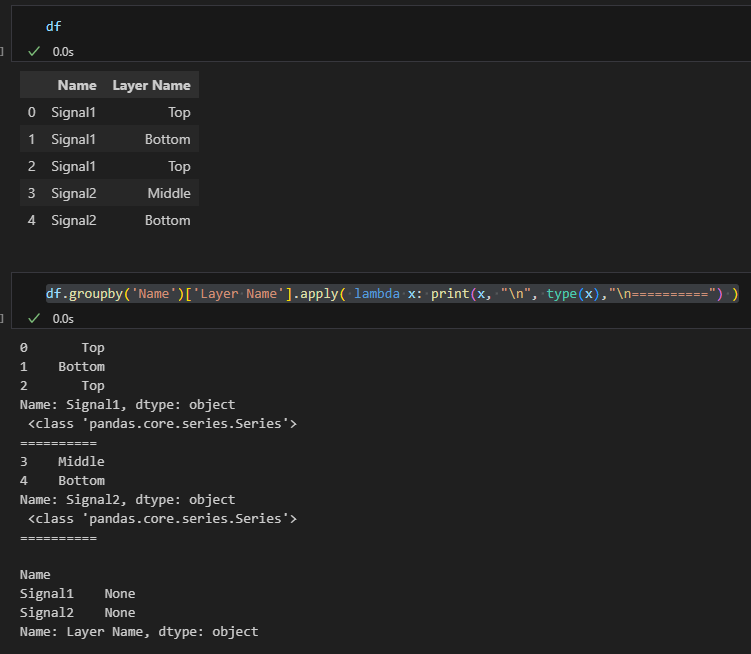This screenshot has height=654, width=751.
Task: Click the 'Signal2 None' result line
Action: point(78,613)
